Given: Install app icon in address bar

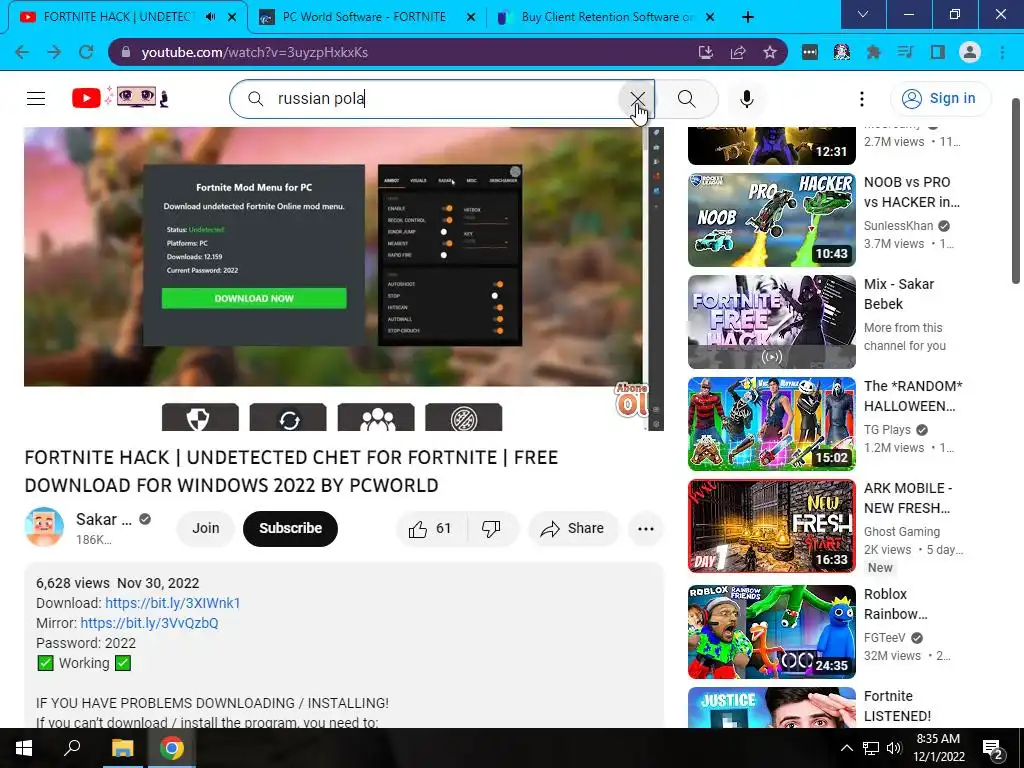Looking at the screenshot, I should [x=705, y=52].
